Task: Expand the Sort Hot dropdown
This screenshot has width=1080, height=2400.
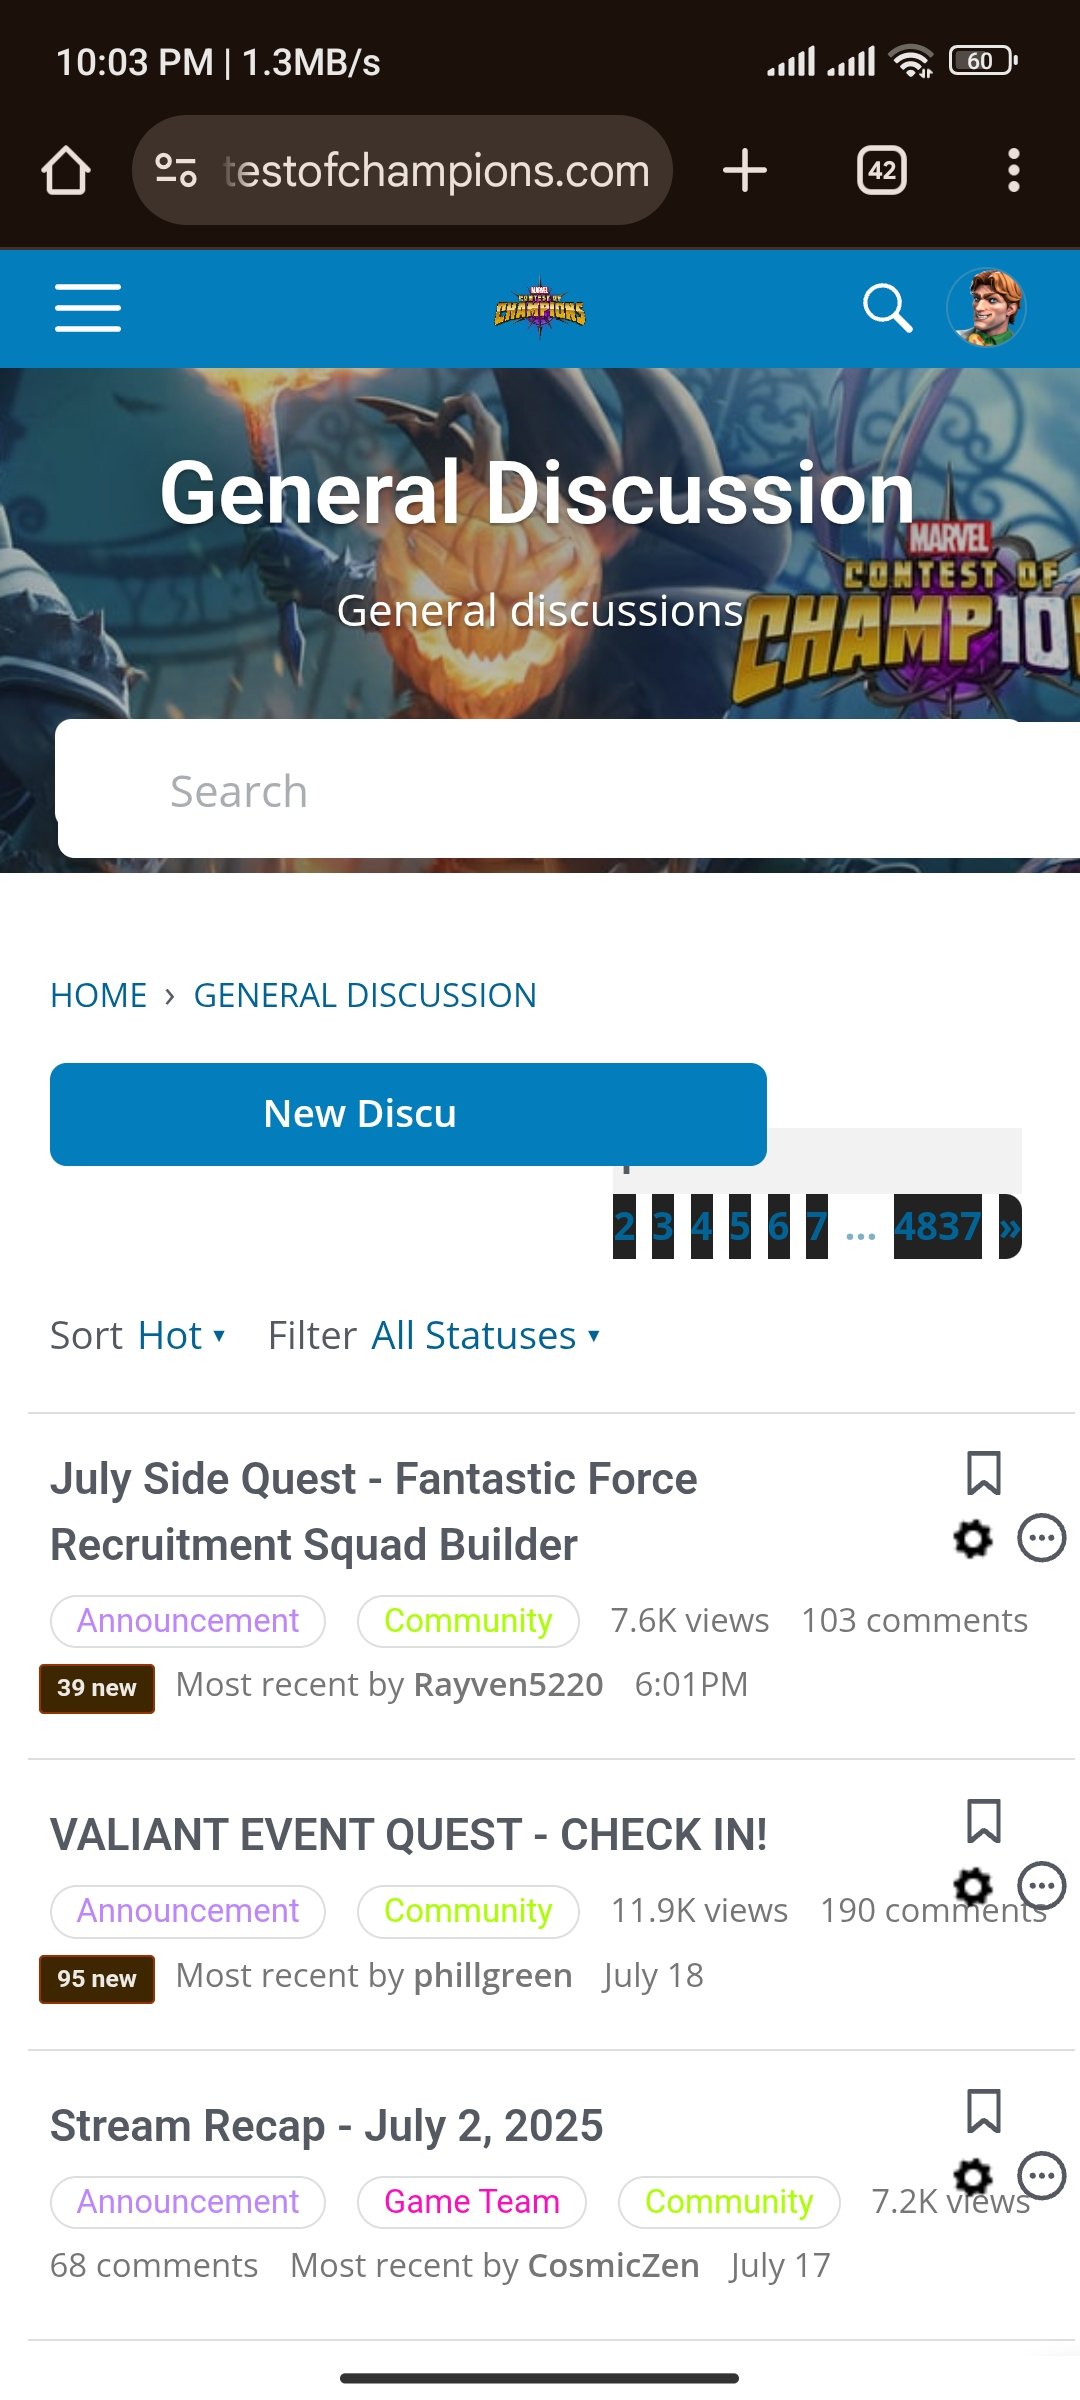Action: (x=181, y=1336)
